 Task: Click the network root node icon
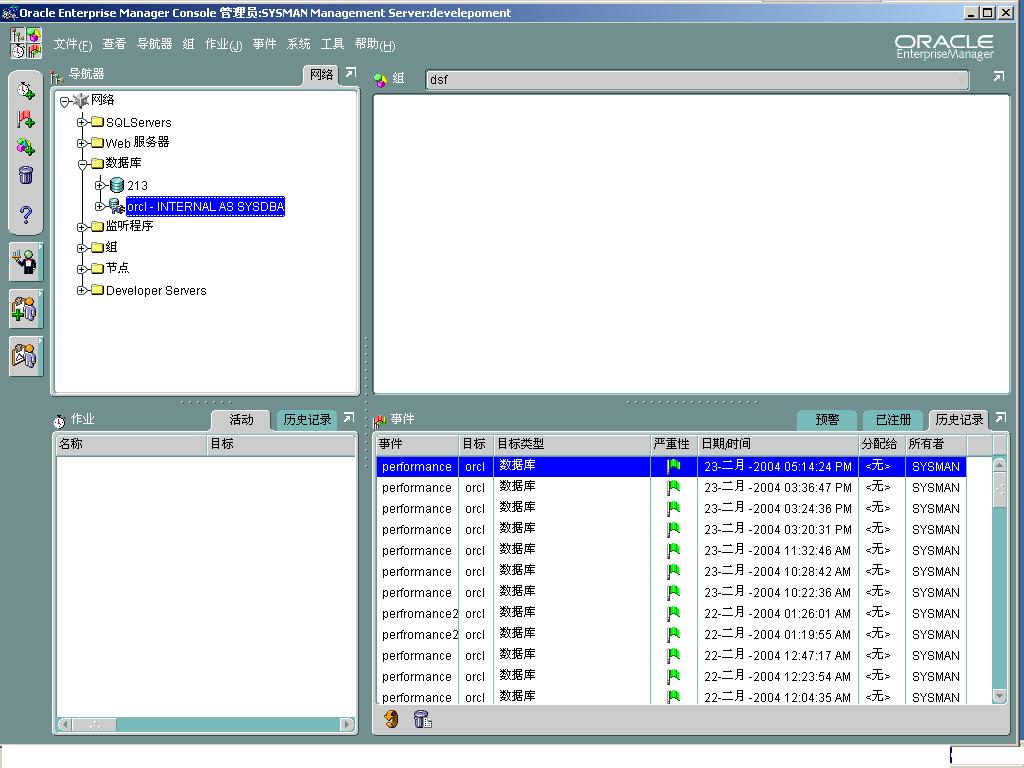tap(81, 101)
